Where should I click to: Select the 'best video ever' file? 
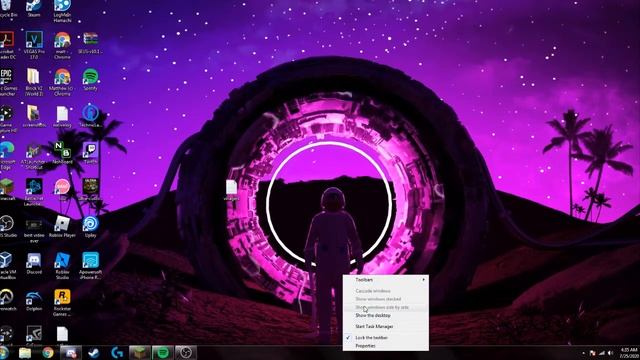[34, 229]
